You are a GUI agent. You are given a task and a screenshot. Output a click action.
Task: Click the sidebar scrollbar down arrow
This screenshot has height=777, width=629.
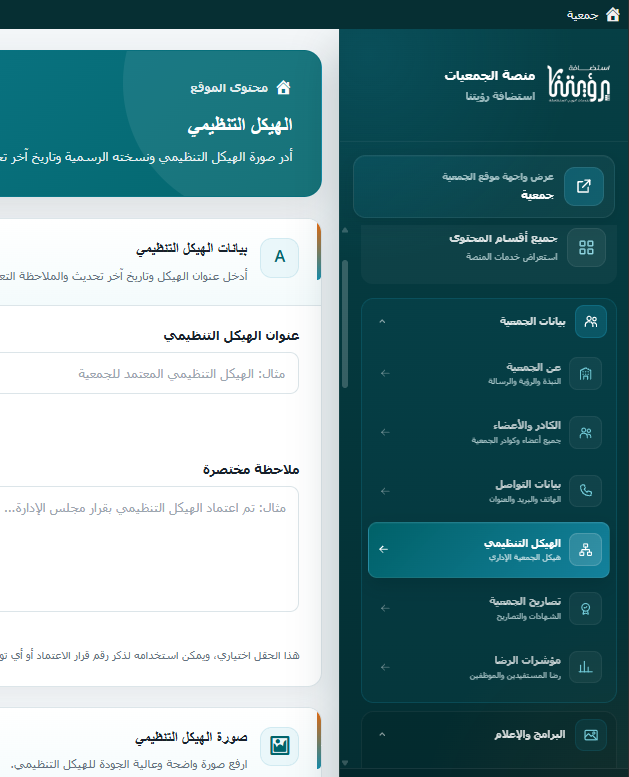pos(345,763)
